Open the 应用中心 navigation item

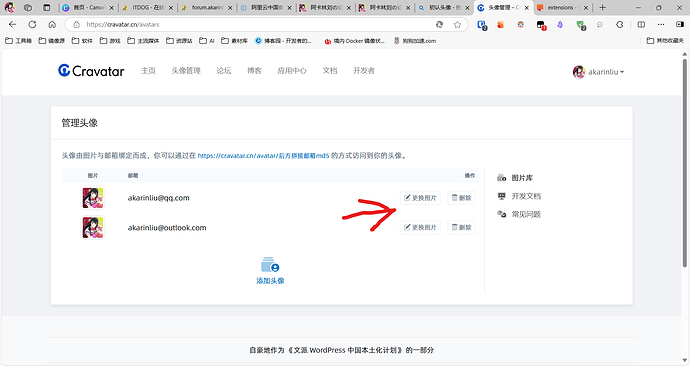point(292,71)
